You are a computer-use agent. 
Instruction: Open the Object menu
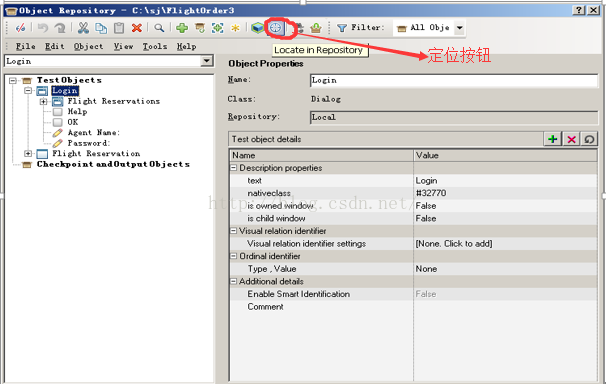click(x=89, y=46)
